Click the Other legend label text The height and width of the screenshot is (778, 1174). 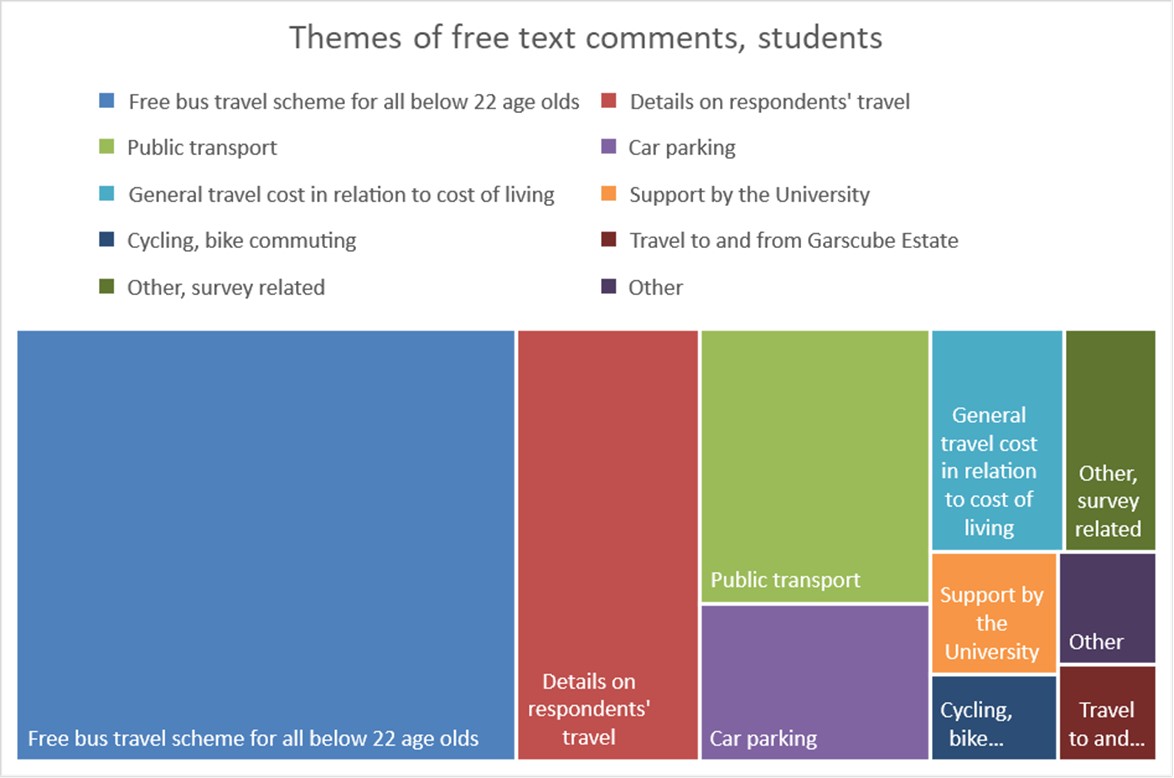pyautogui.click(x=655, y=288)
